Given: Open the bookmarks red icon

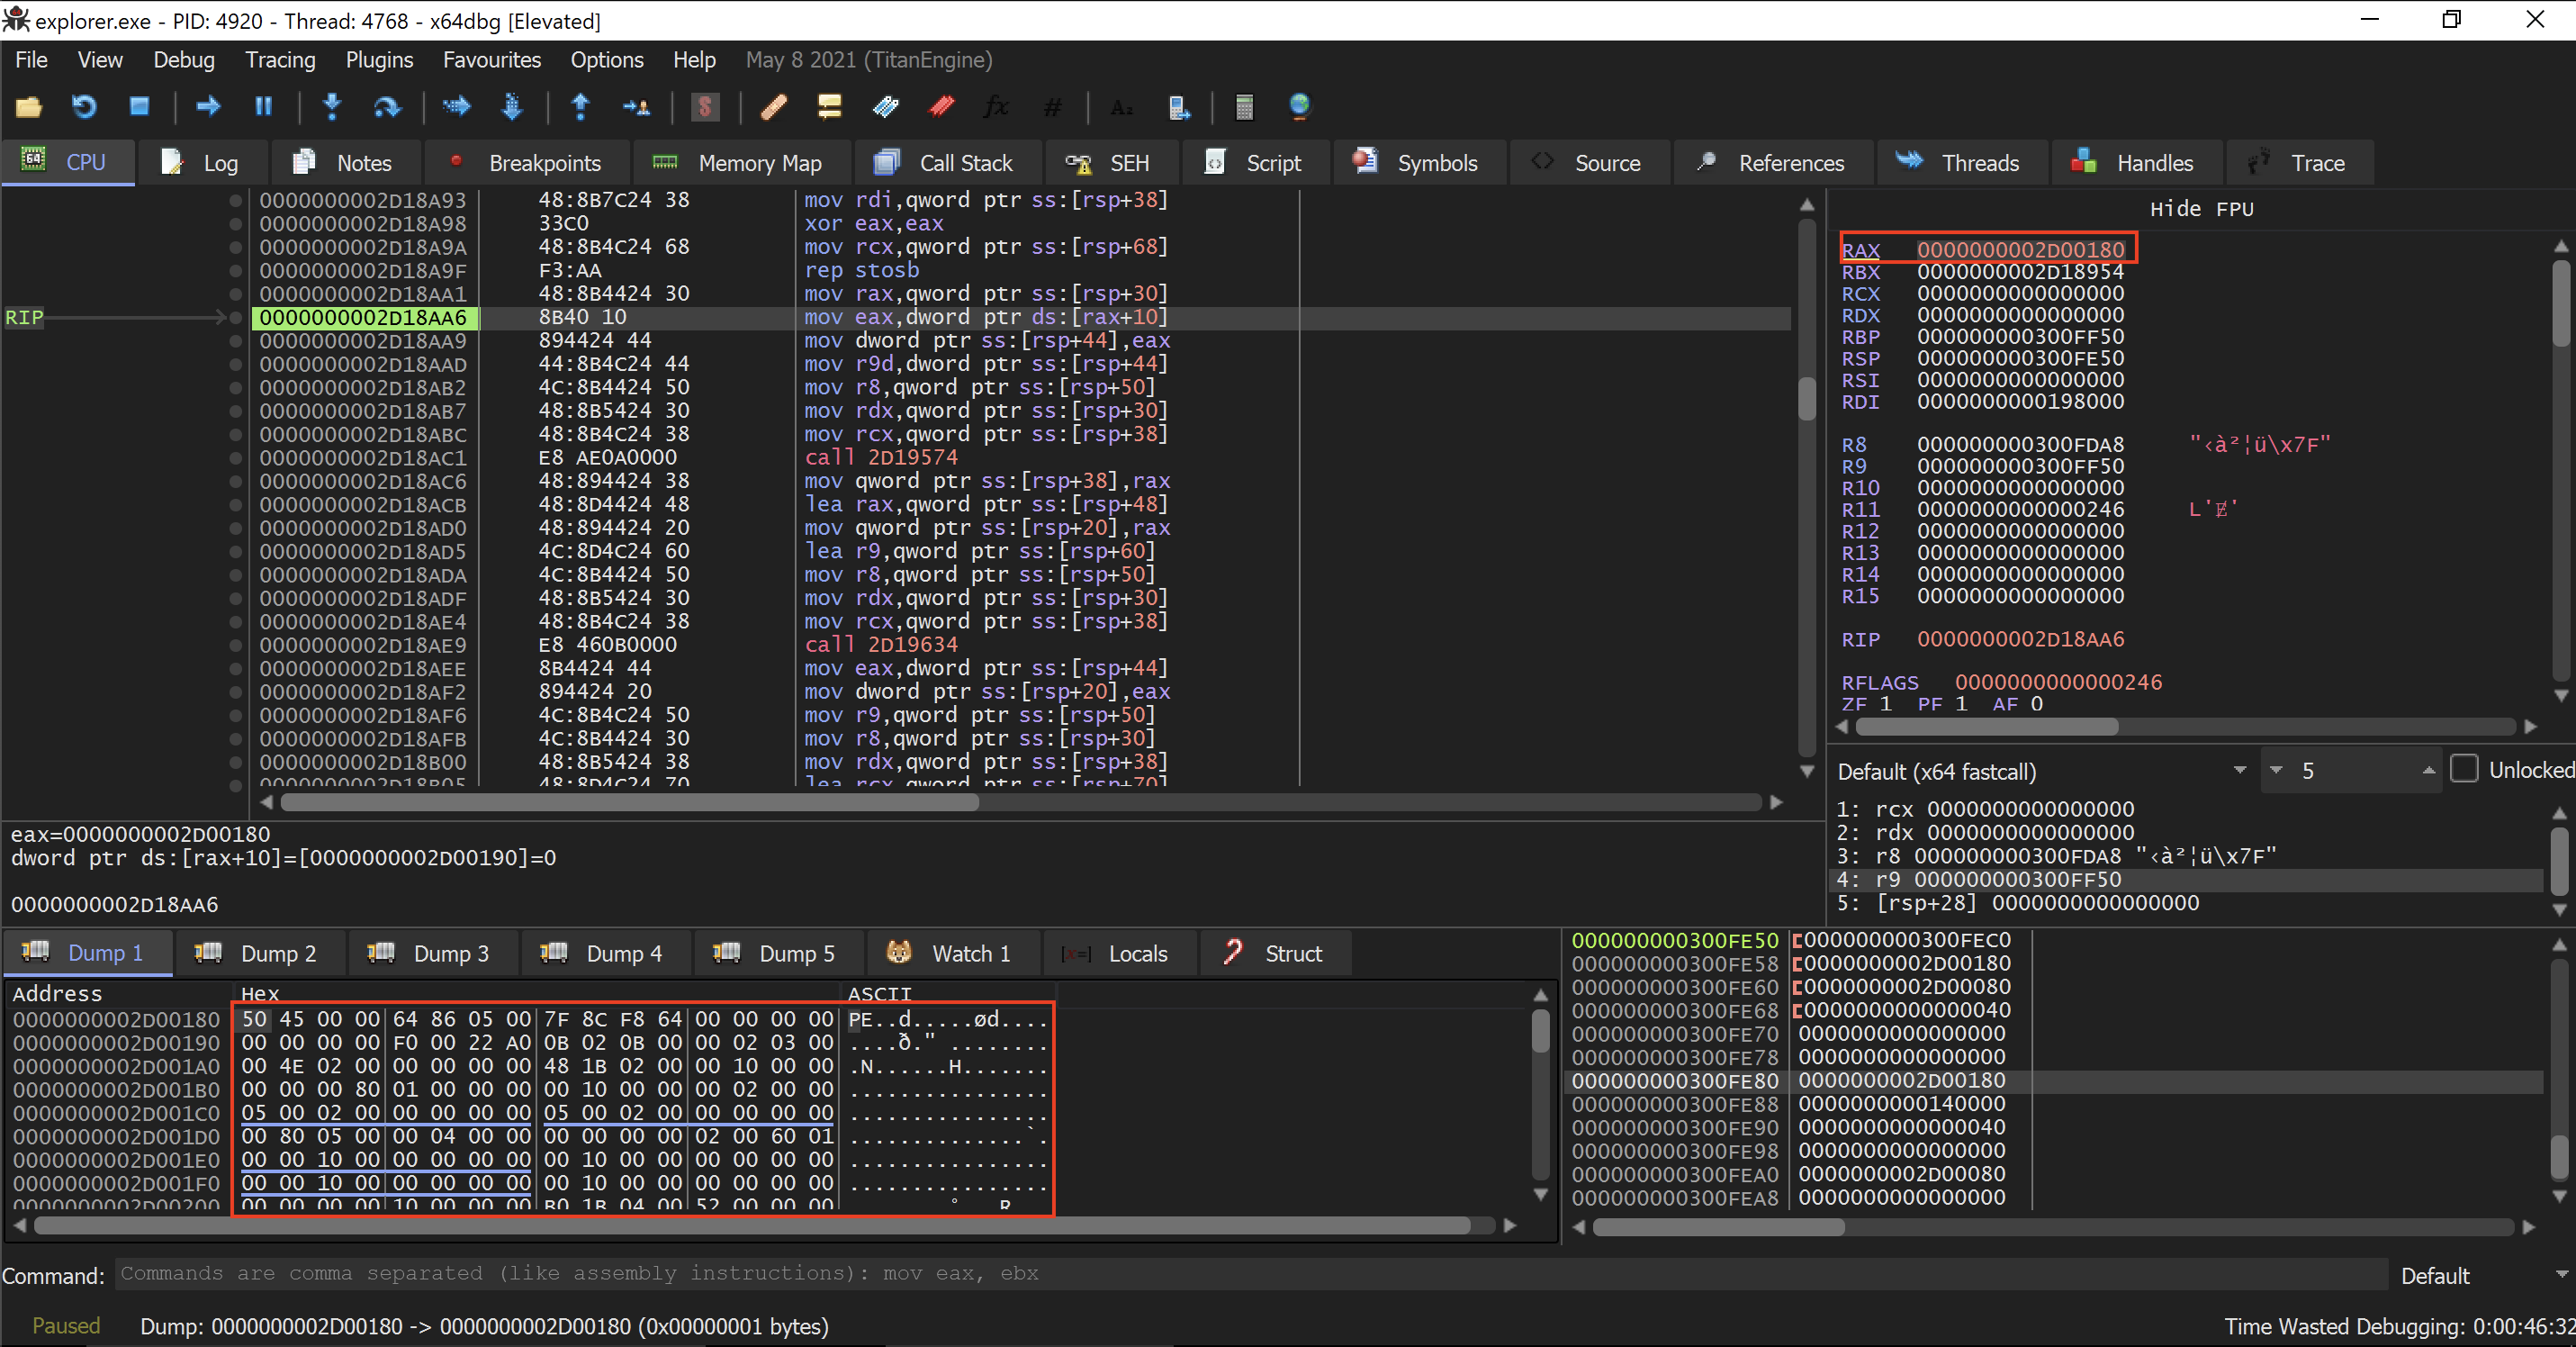Looking at the screenshot, I should (x=941, y=107).
